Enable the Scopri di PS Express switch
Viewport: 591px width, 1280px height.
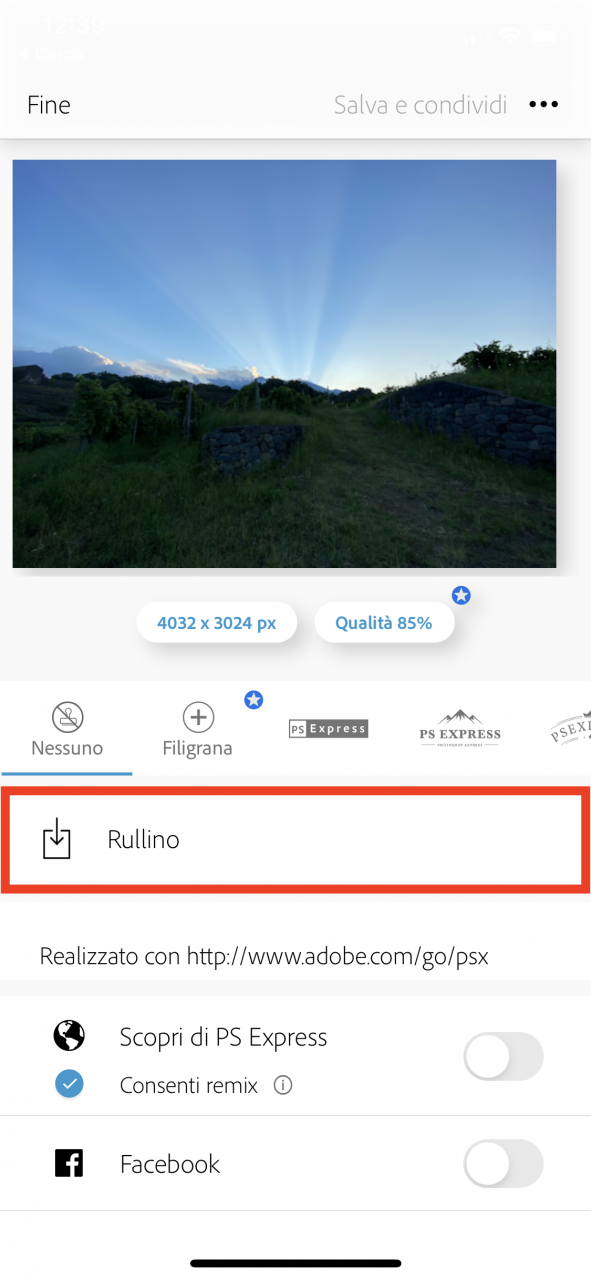click(503, 1057)
